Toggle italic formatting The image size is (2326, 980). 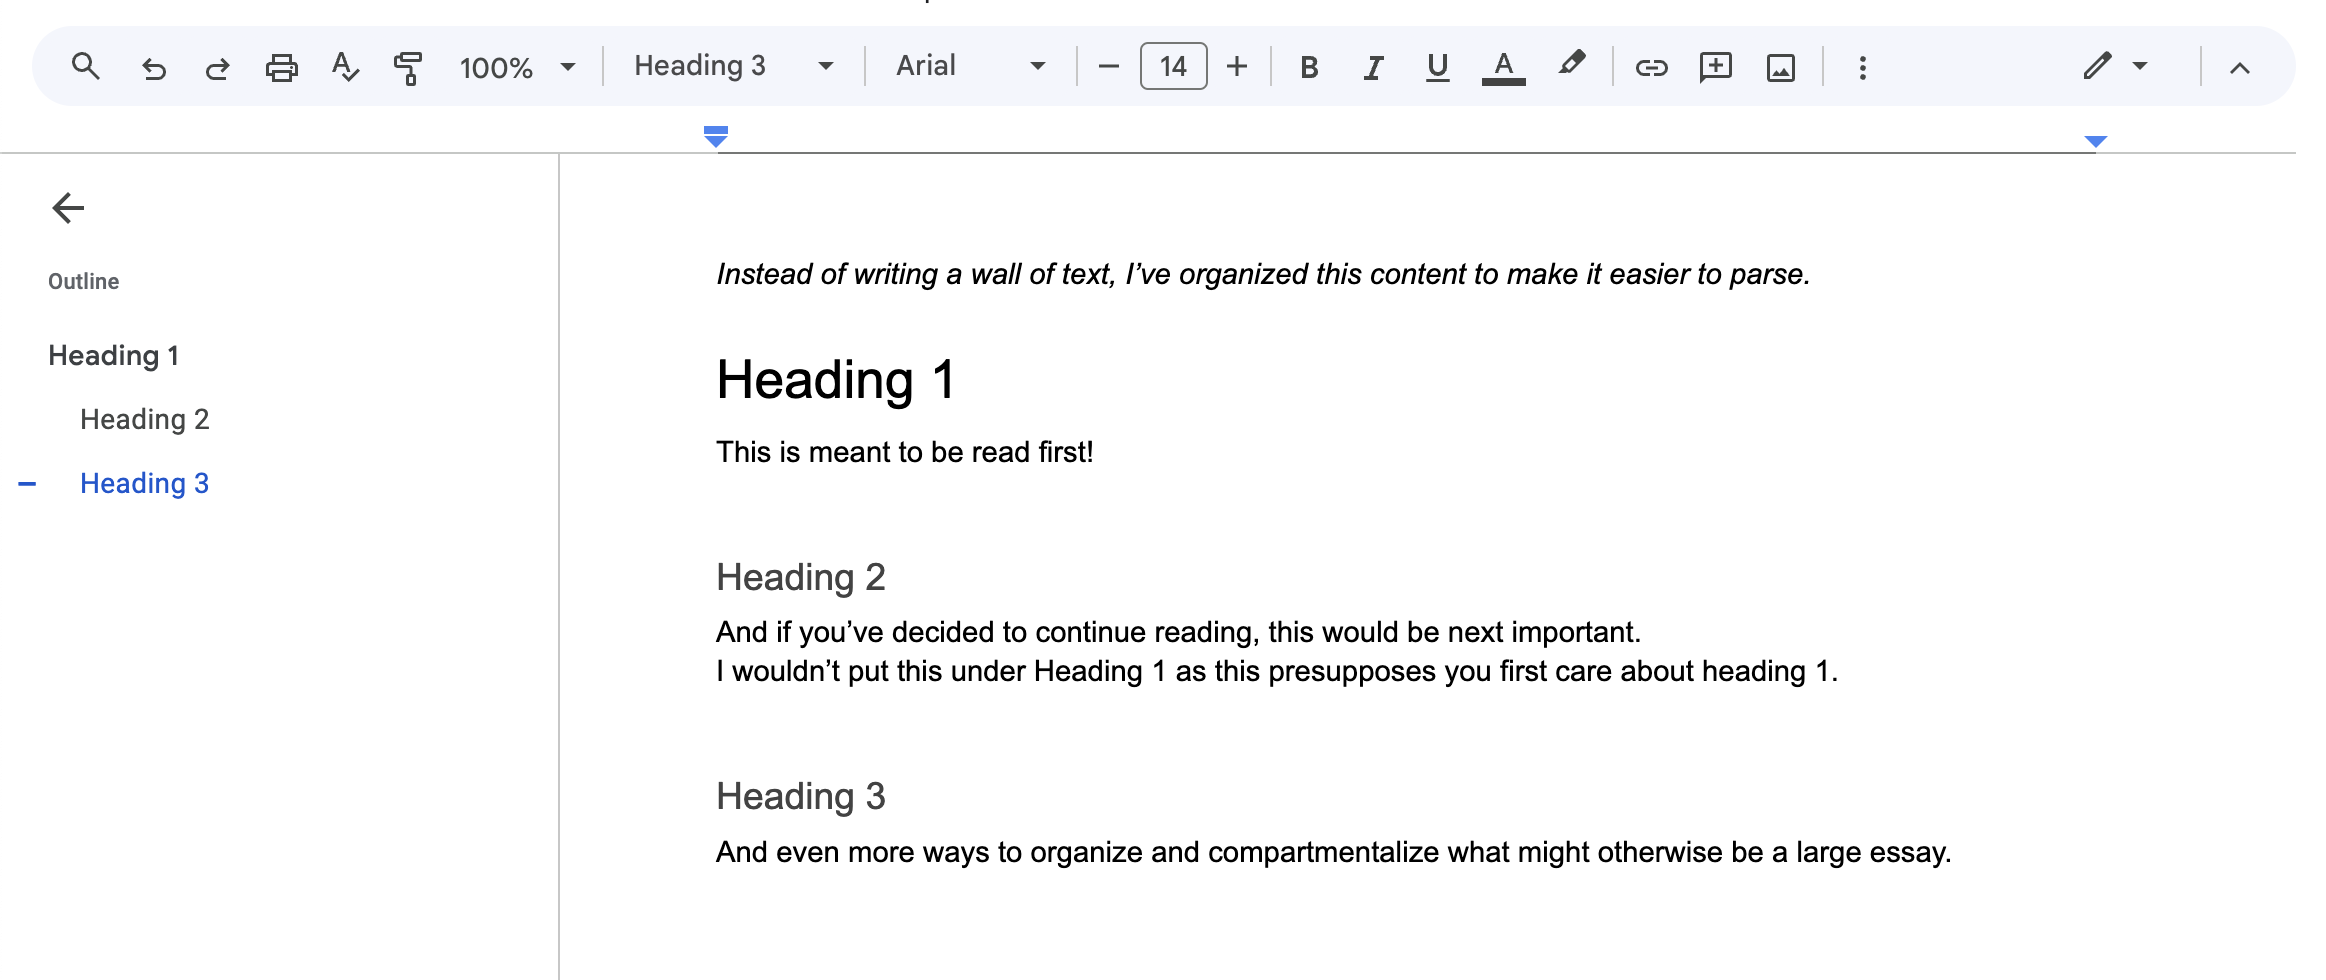coord(1373,67)
